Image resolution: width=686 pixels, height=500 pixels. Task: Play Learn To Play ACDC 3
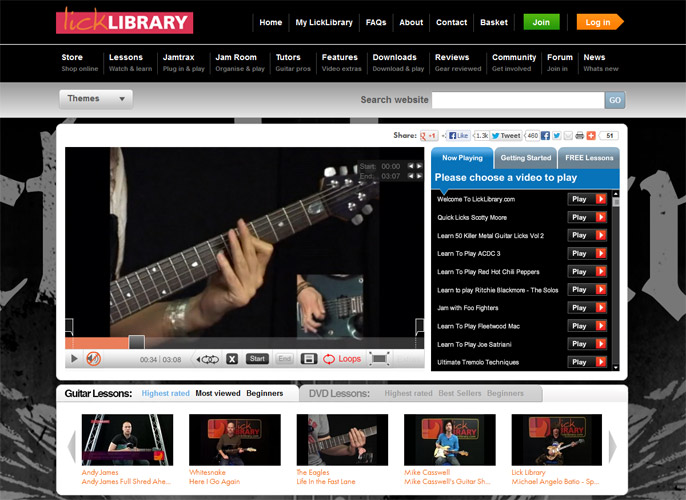[587, 253]
